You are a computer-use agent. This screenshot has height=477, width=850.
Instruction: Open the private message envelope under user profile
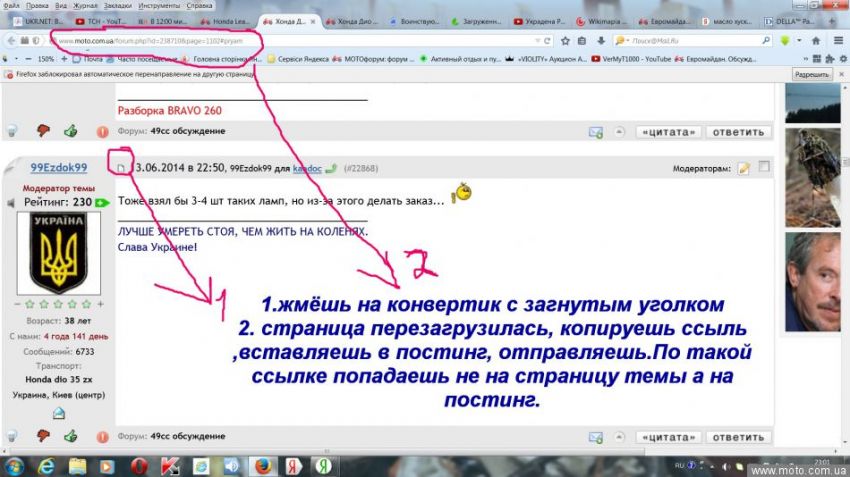tap(58, 412)
